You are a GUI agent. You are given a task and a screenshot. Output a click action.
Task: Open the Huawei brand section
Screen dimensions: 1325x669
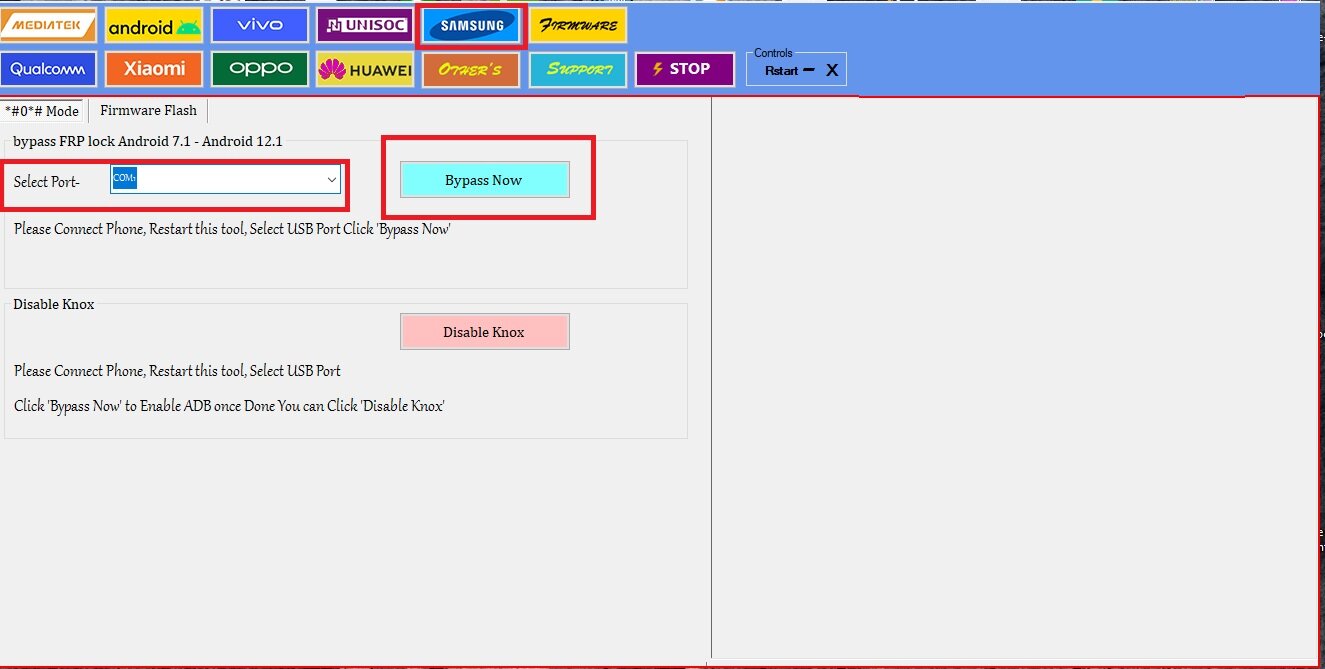coord(365,70)
